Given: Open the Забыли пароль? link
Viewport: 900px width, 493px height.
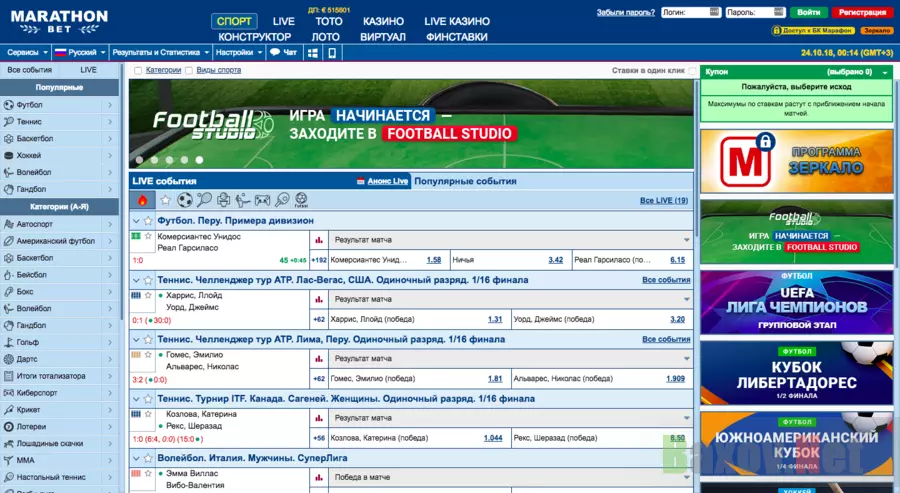Looking at the screenshot, I should point(626,12).
